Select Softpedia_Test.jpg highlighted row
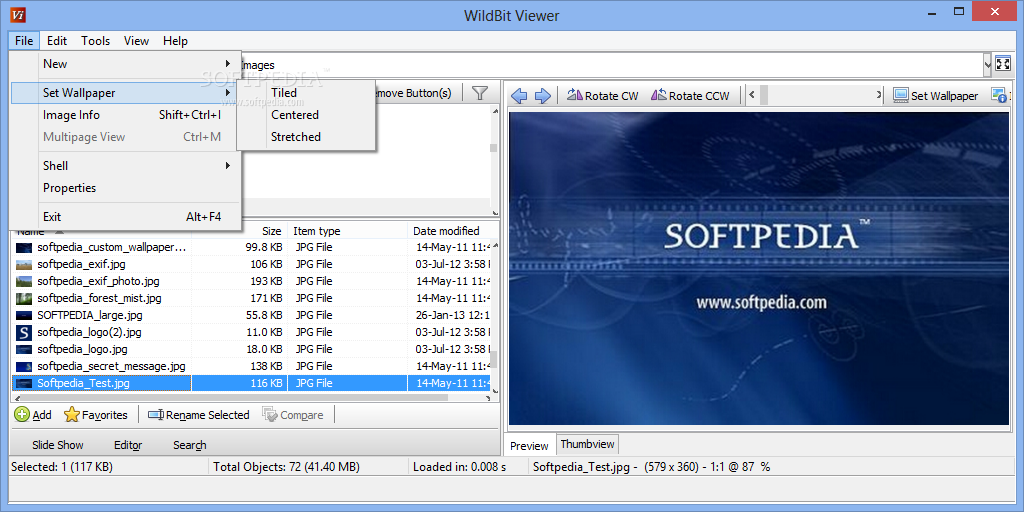Viewport: 1024px width, 512px height. (x=251, y=383)
